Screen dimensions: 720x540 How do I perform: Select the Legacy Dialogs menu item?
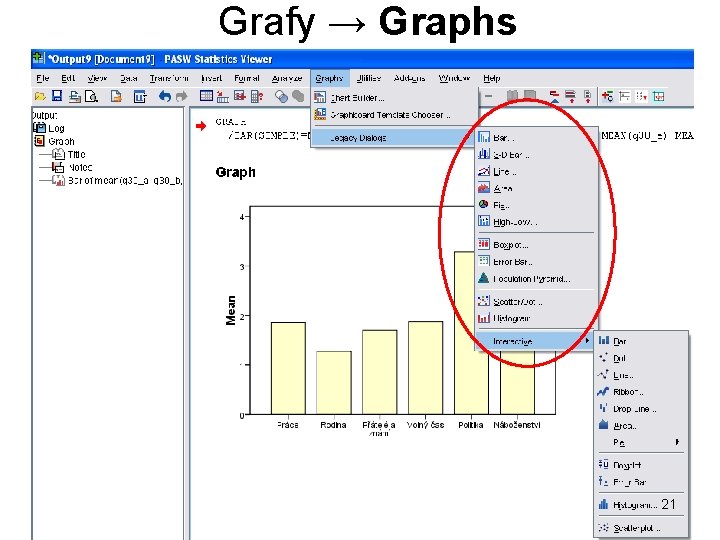(x=394, y=138)
